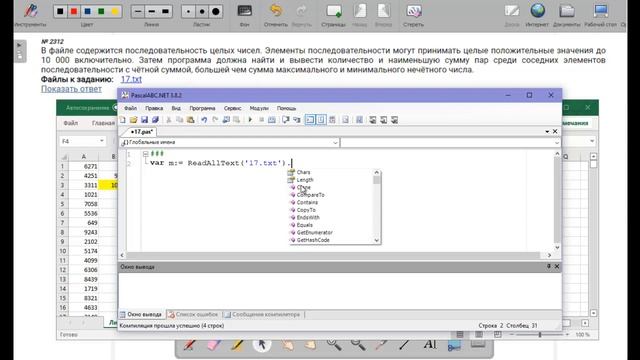Screen dimensions: 640x360
Task: Switch to Сообщения компилятора tab
Action: pos(262,314)
